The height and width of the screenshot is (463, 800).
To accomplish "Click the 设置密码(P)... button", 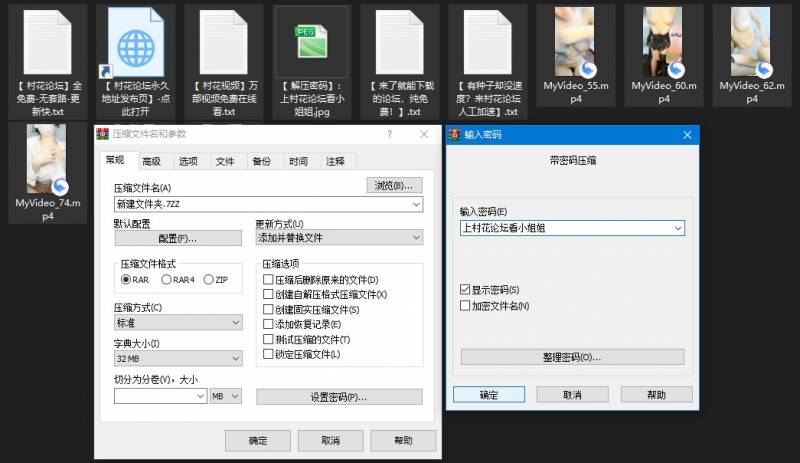I will point(339,397).
